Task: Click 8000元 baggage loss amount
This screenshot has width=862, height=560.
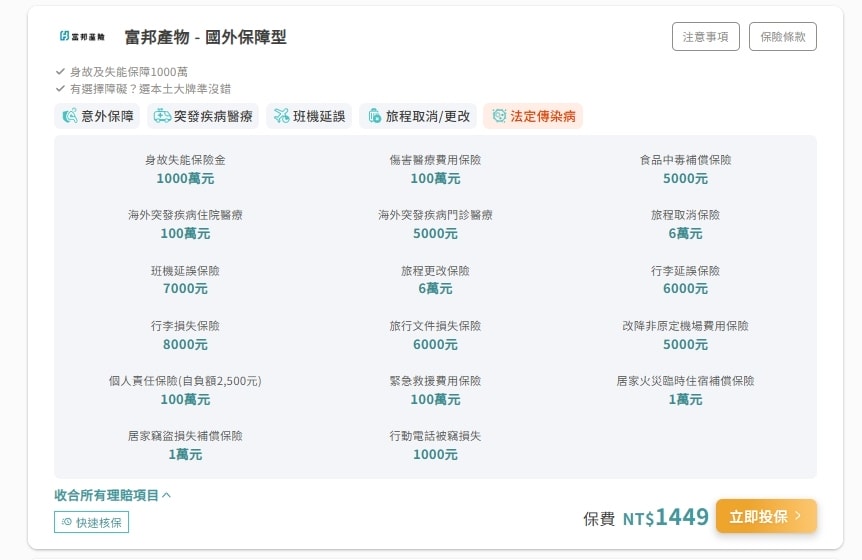Action: click(x=185, y=345)
